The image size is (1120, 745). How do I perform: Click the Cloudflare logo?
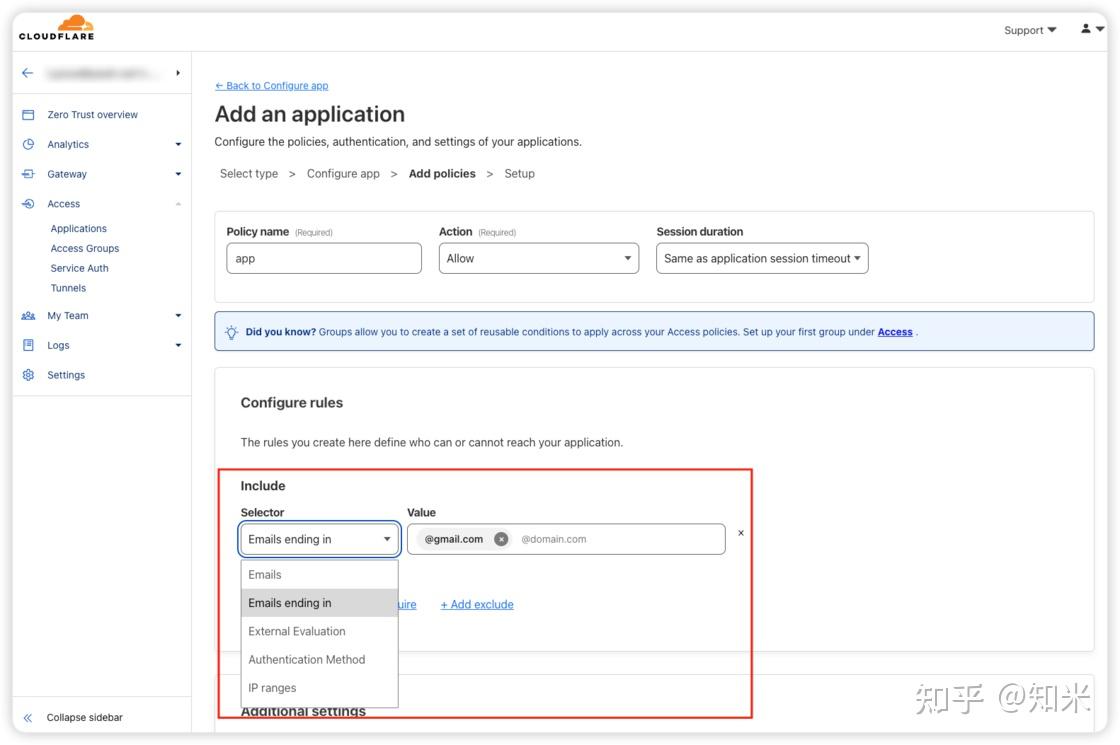click(x=56, y=28)
